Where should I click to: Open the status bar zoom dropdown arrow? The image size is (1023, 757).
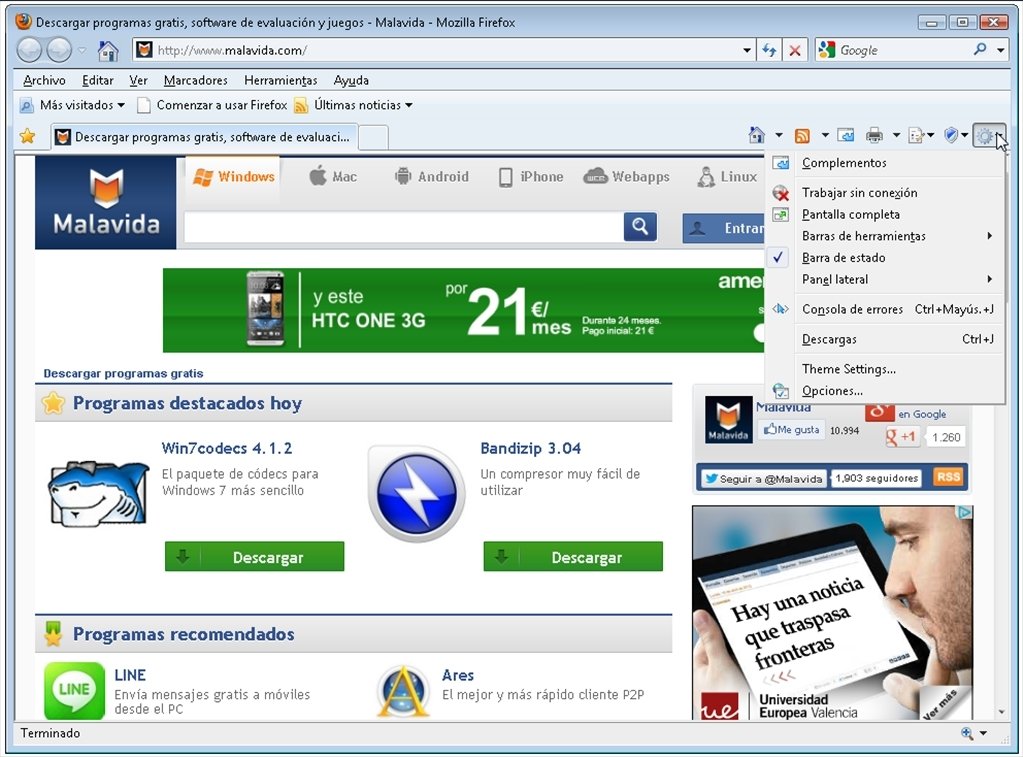[983, 734]
